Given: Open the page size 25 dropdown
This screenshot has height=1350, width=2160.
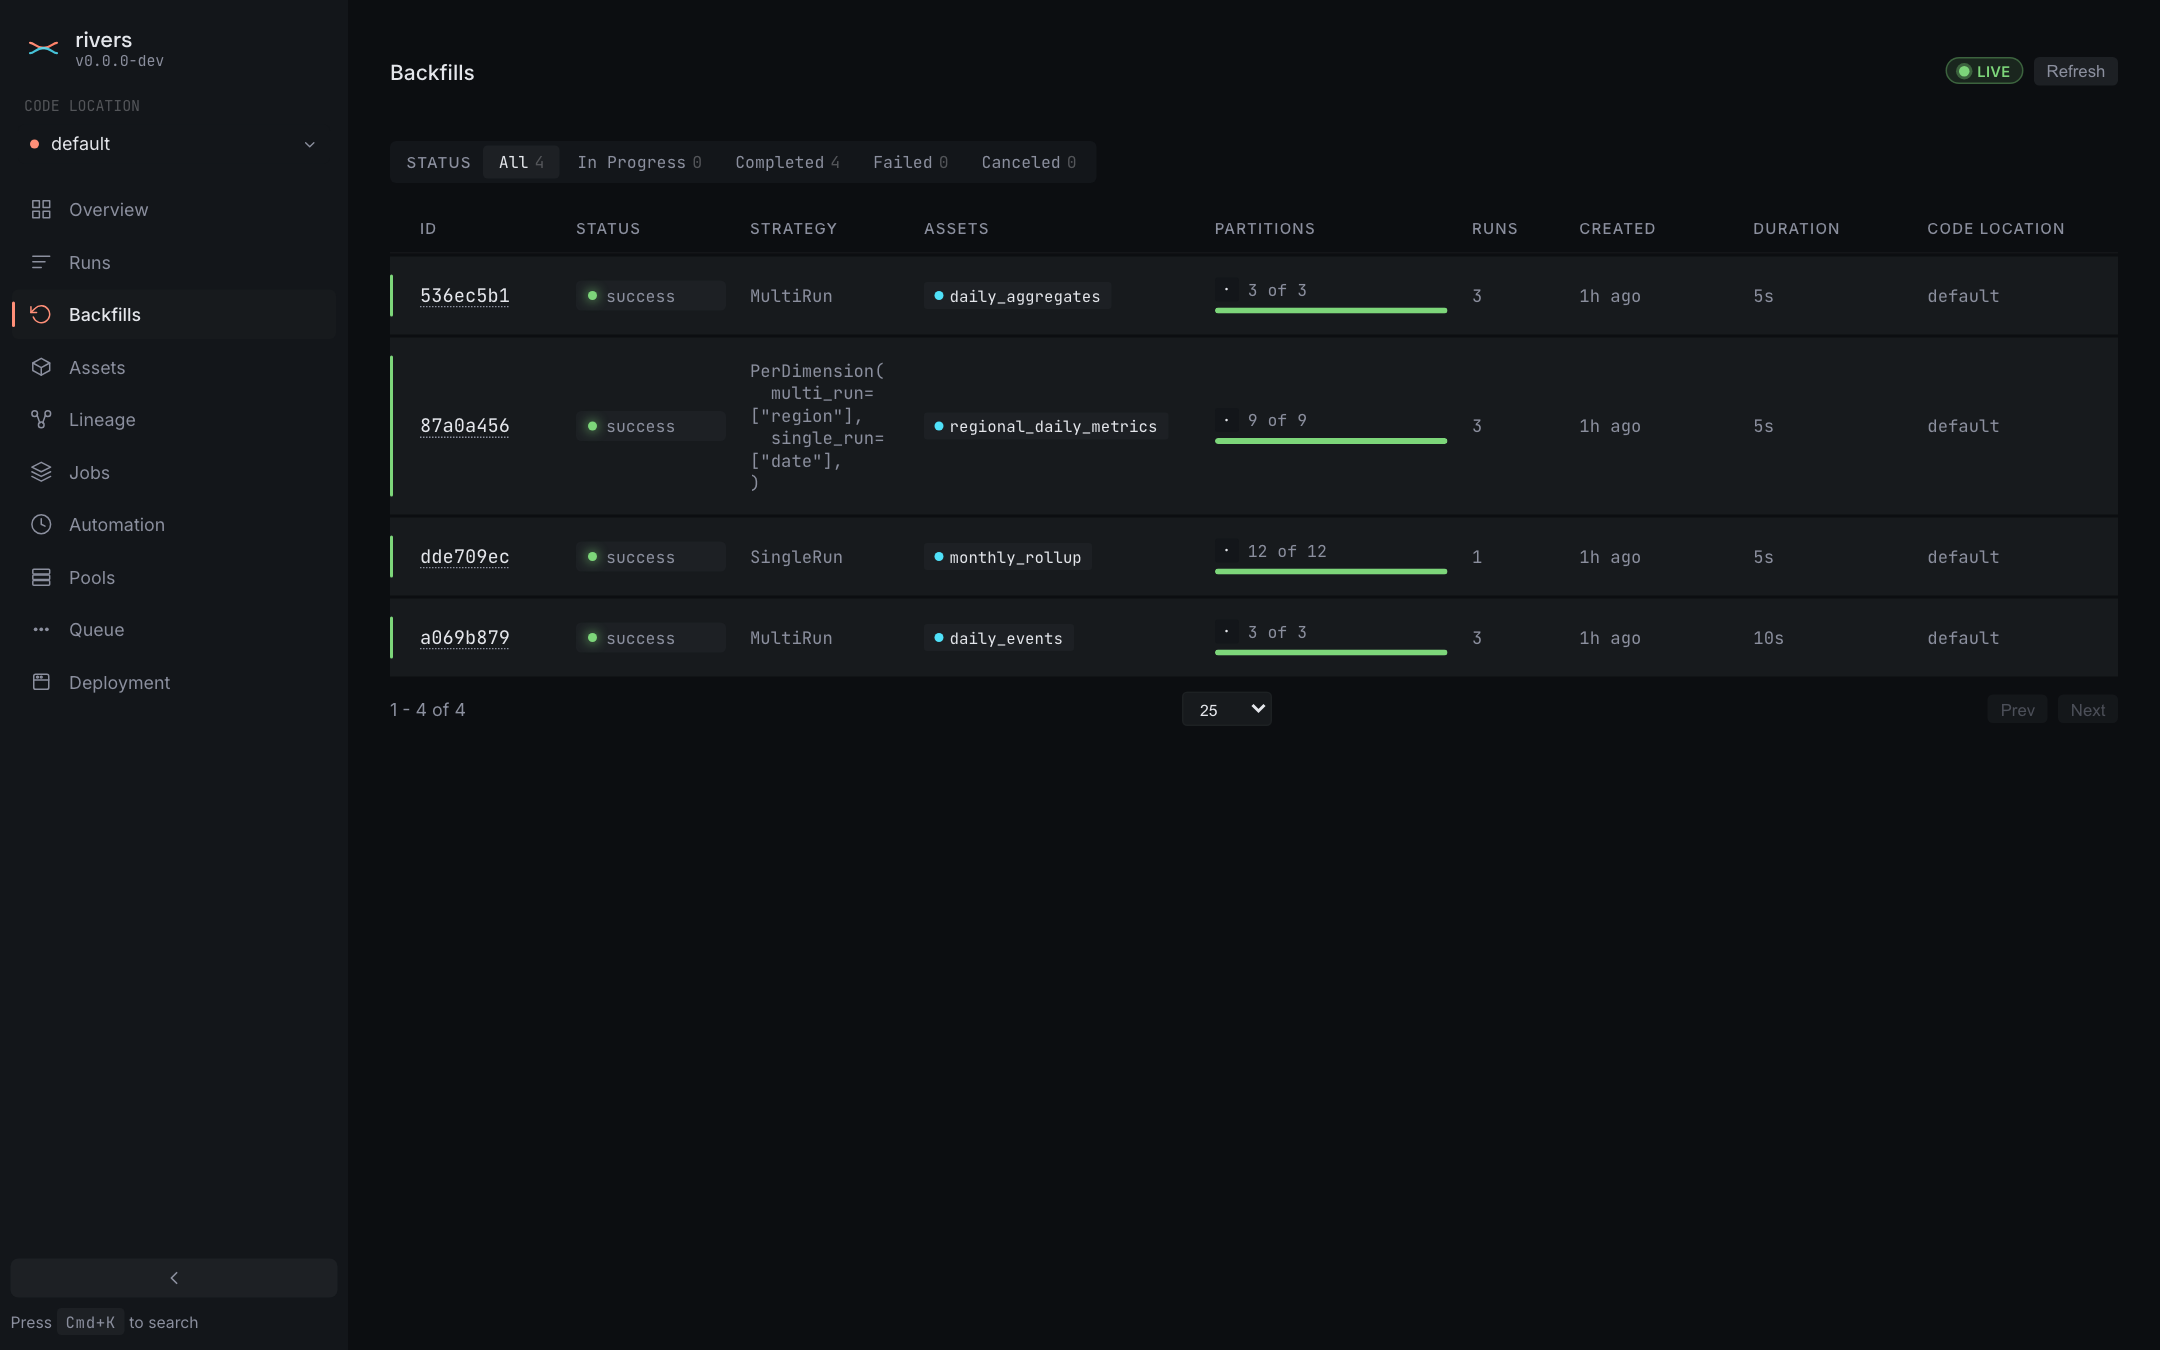Looking at the screenshot, I should tap(1226, 709).
